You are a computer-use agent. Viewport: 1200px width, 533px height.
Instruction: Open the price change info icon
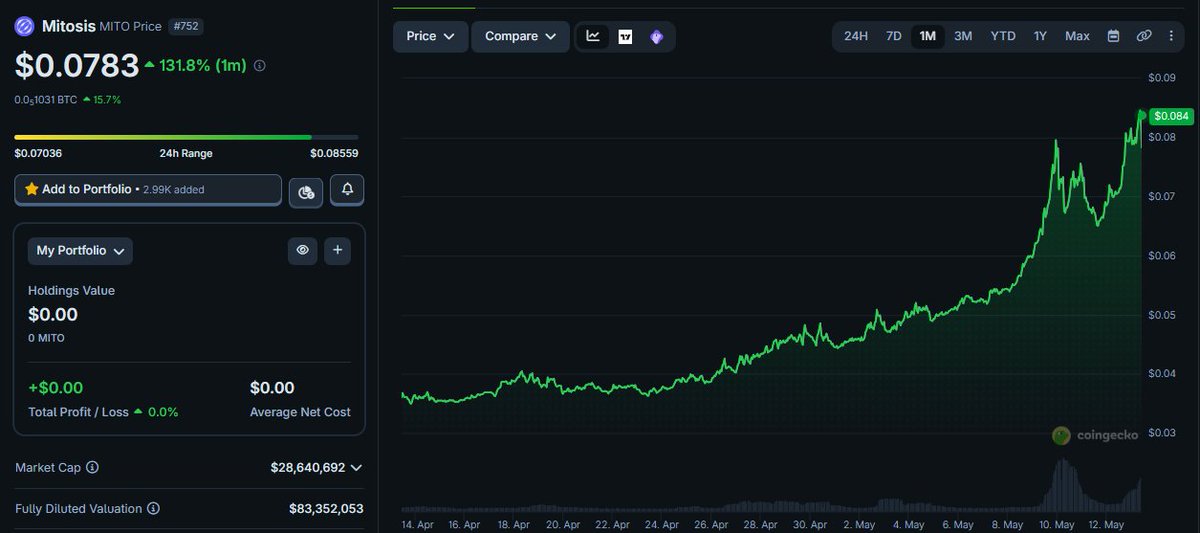[x=260, y=66]
